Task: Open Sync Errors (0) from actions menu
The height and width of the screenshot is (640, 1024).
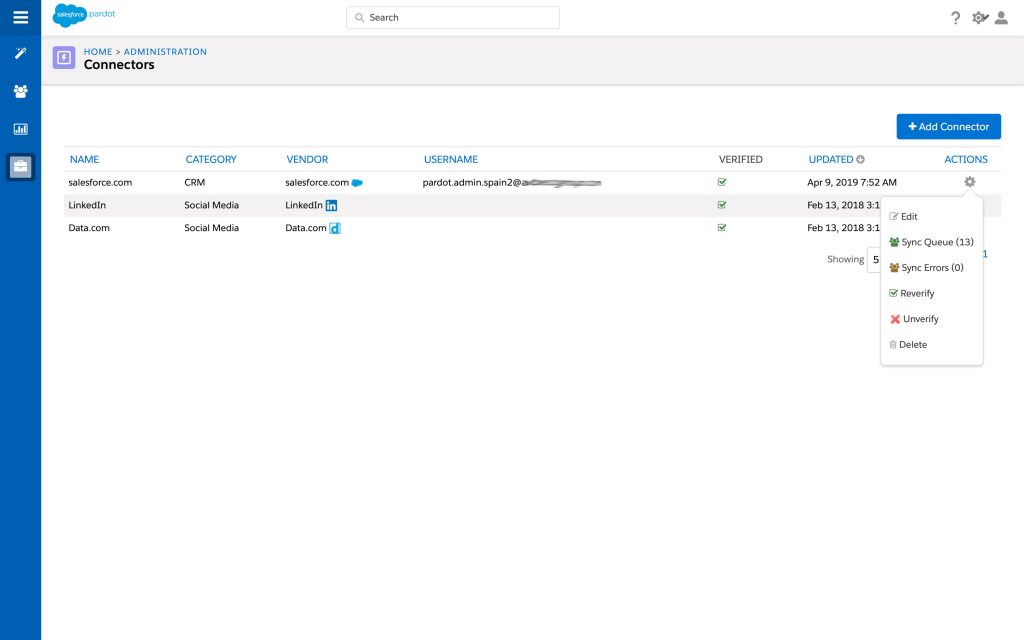Action: click(926, 267)
